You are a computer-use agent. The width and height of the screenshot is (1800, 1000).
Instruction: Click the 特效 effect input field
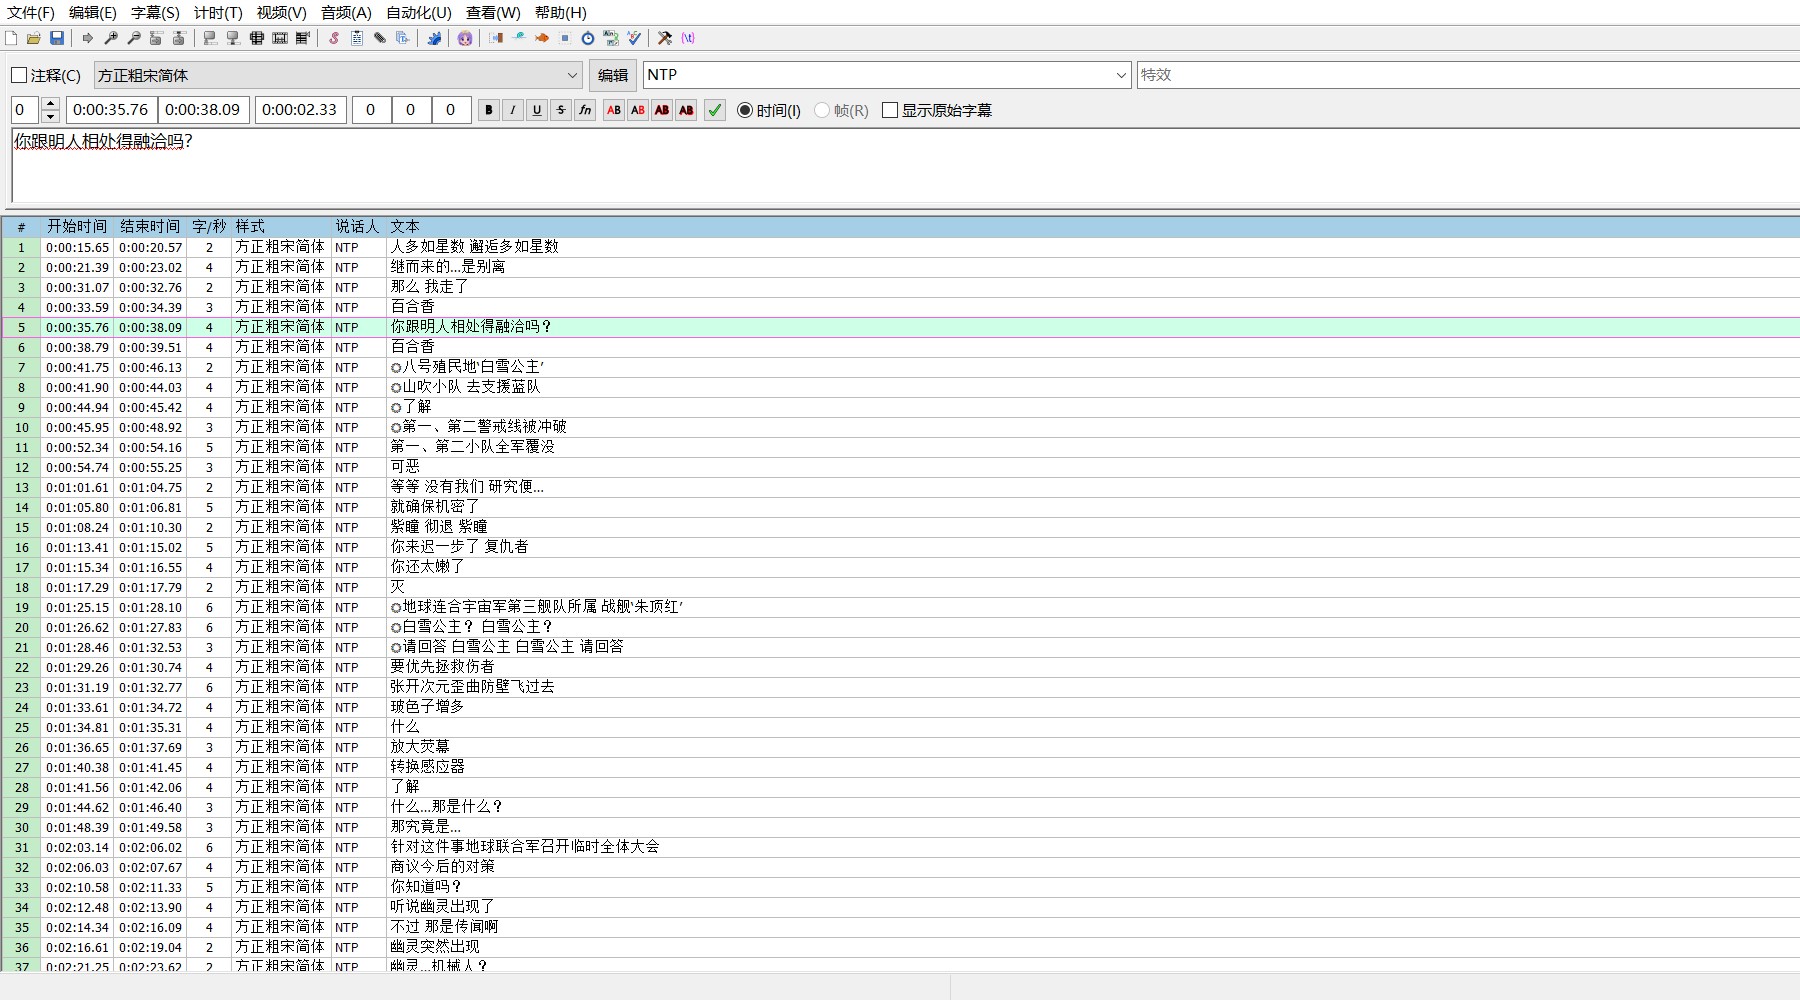coord(1468,75)
